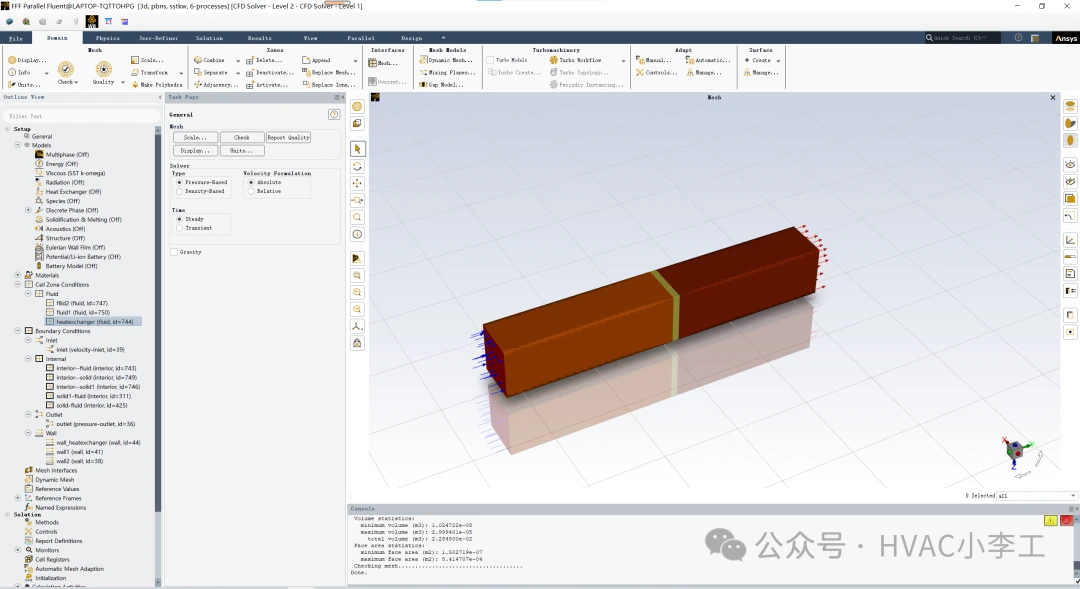This screenshot has height=589, width=1080.
Task: Open the Surface Create dropdown
Action: coord(778,61)
